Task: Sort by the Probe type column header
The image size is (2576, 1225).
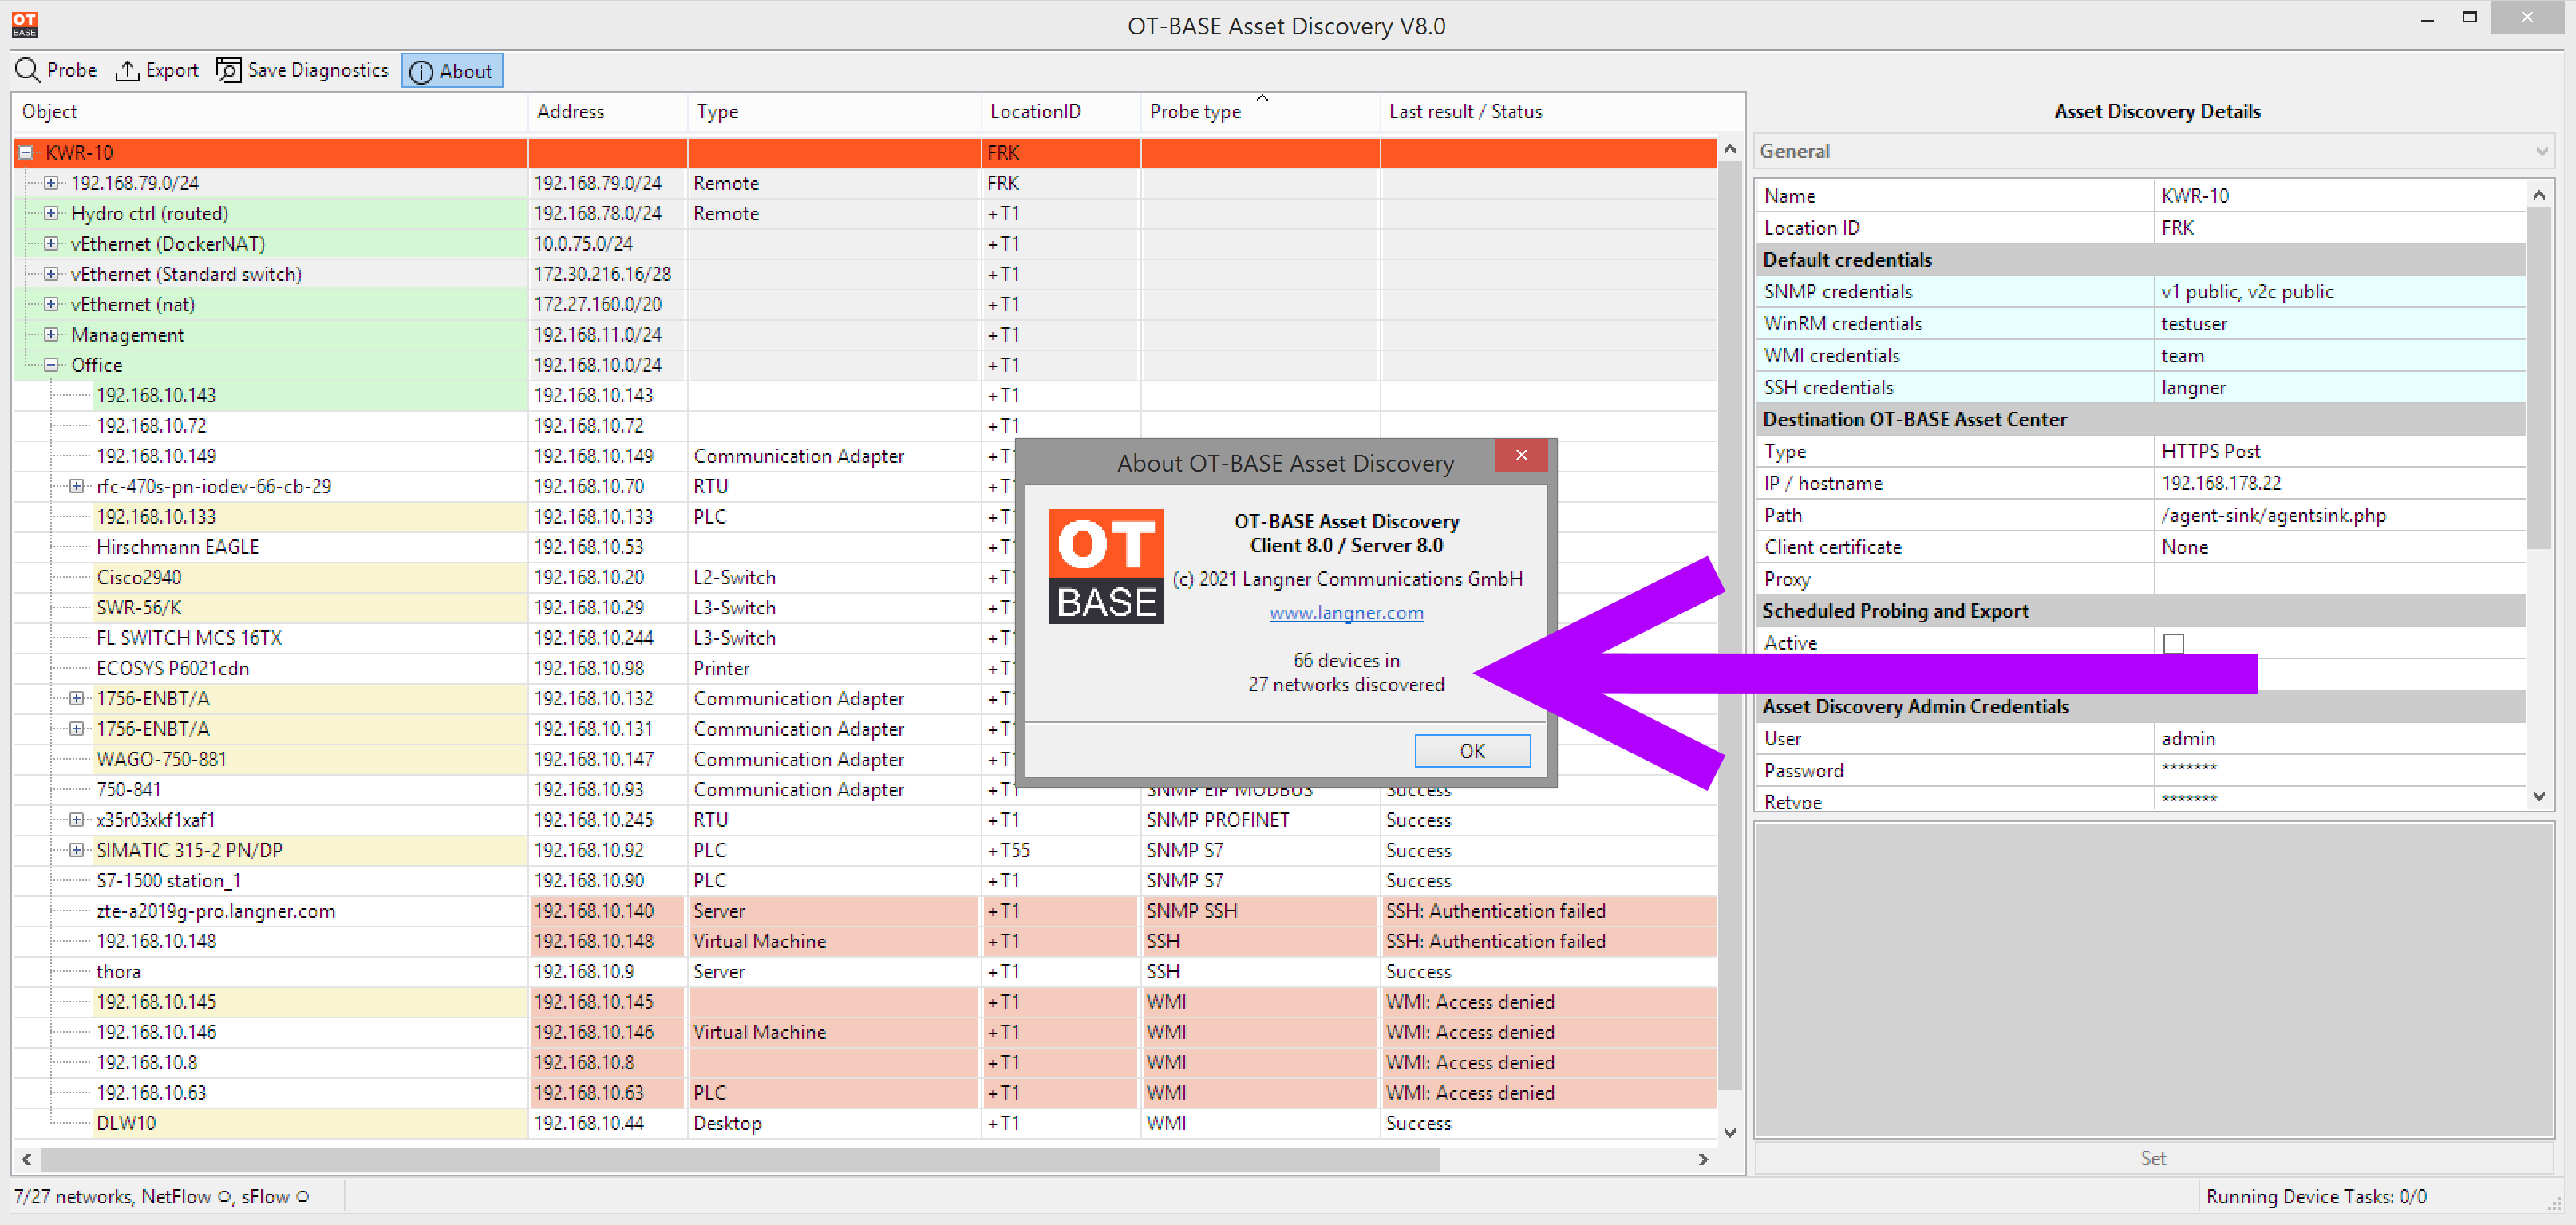Action: 1260,112
